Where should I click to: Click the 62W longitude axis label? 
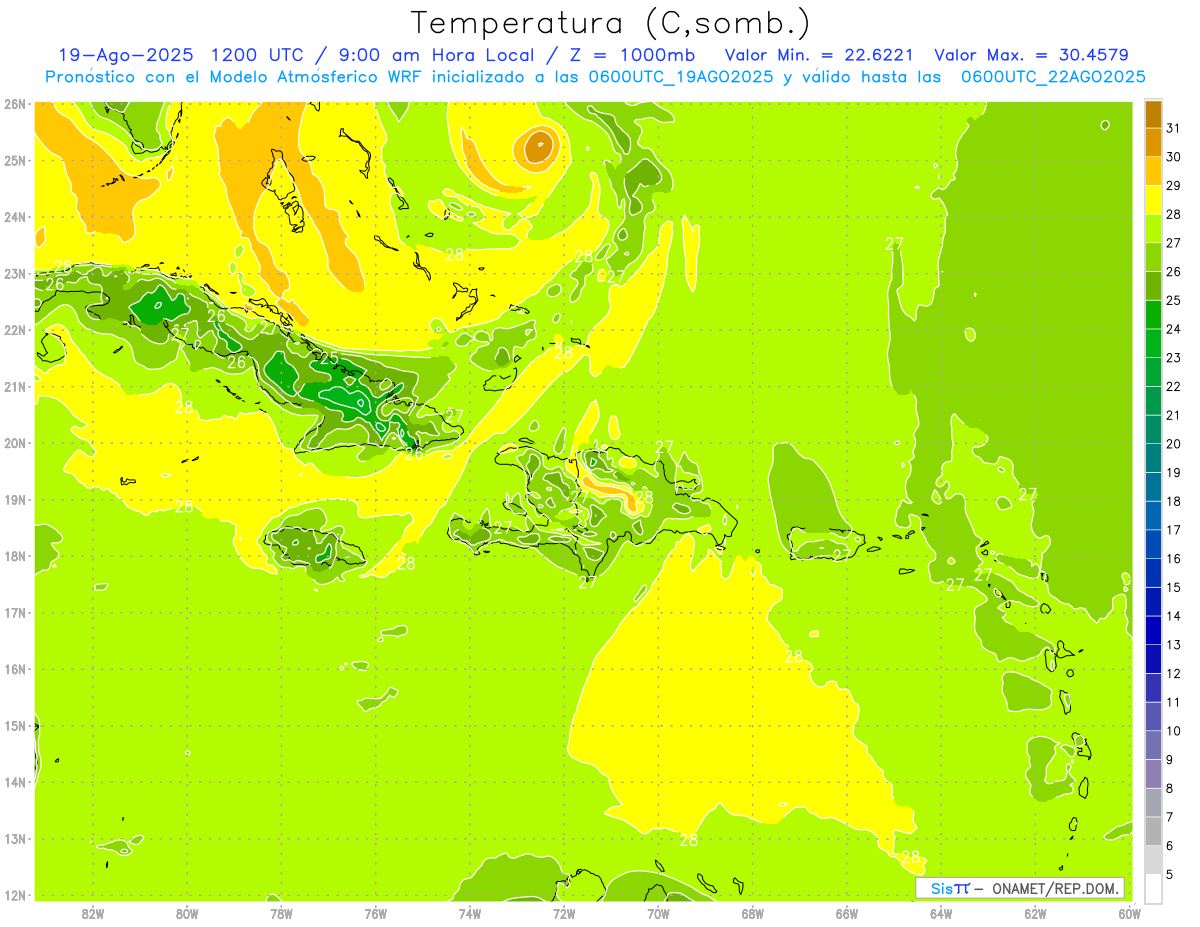(1035, 913)
